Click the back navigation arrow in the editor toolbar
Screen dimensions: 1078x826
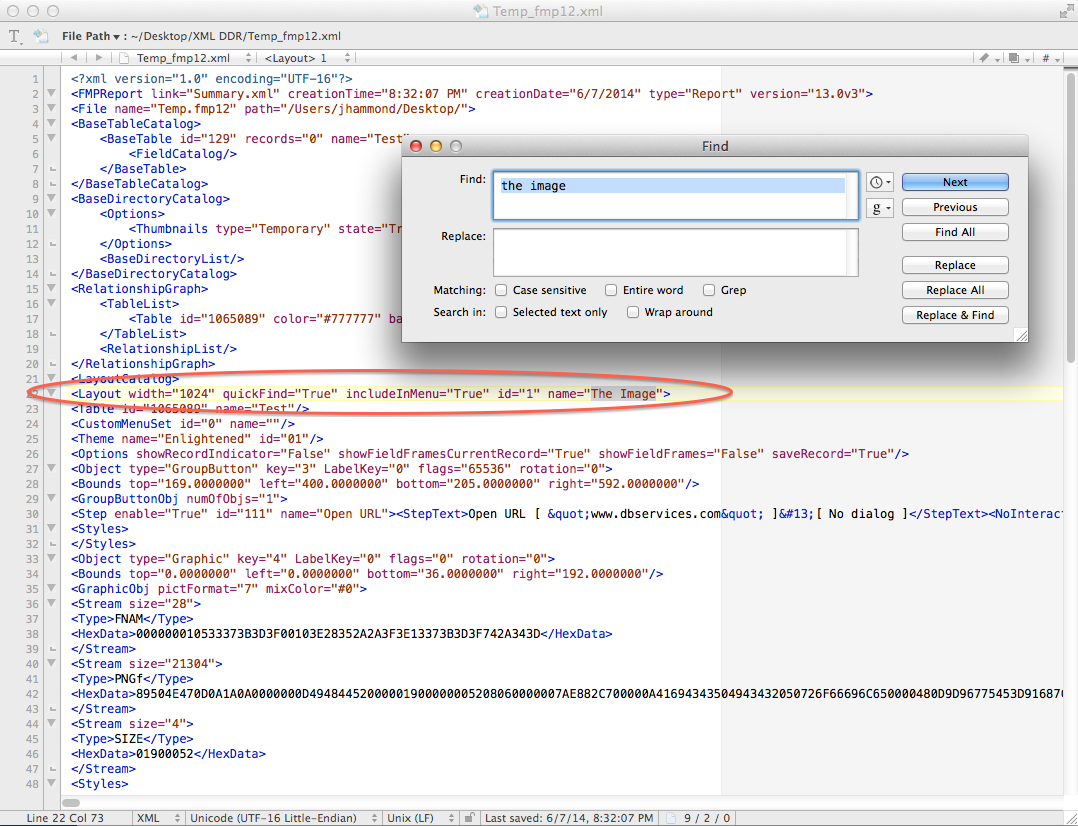point(75,58)
